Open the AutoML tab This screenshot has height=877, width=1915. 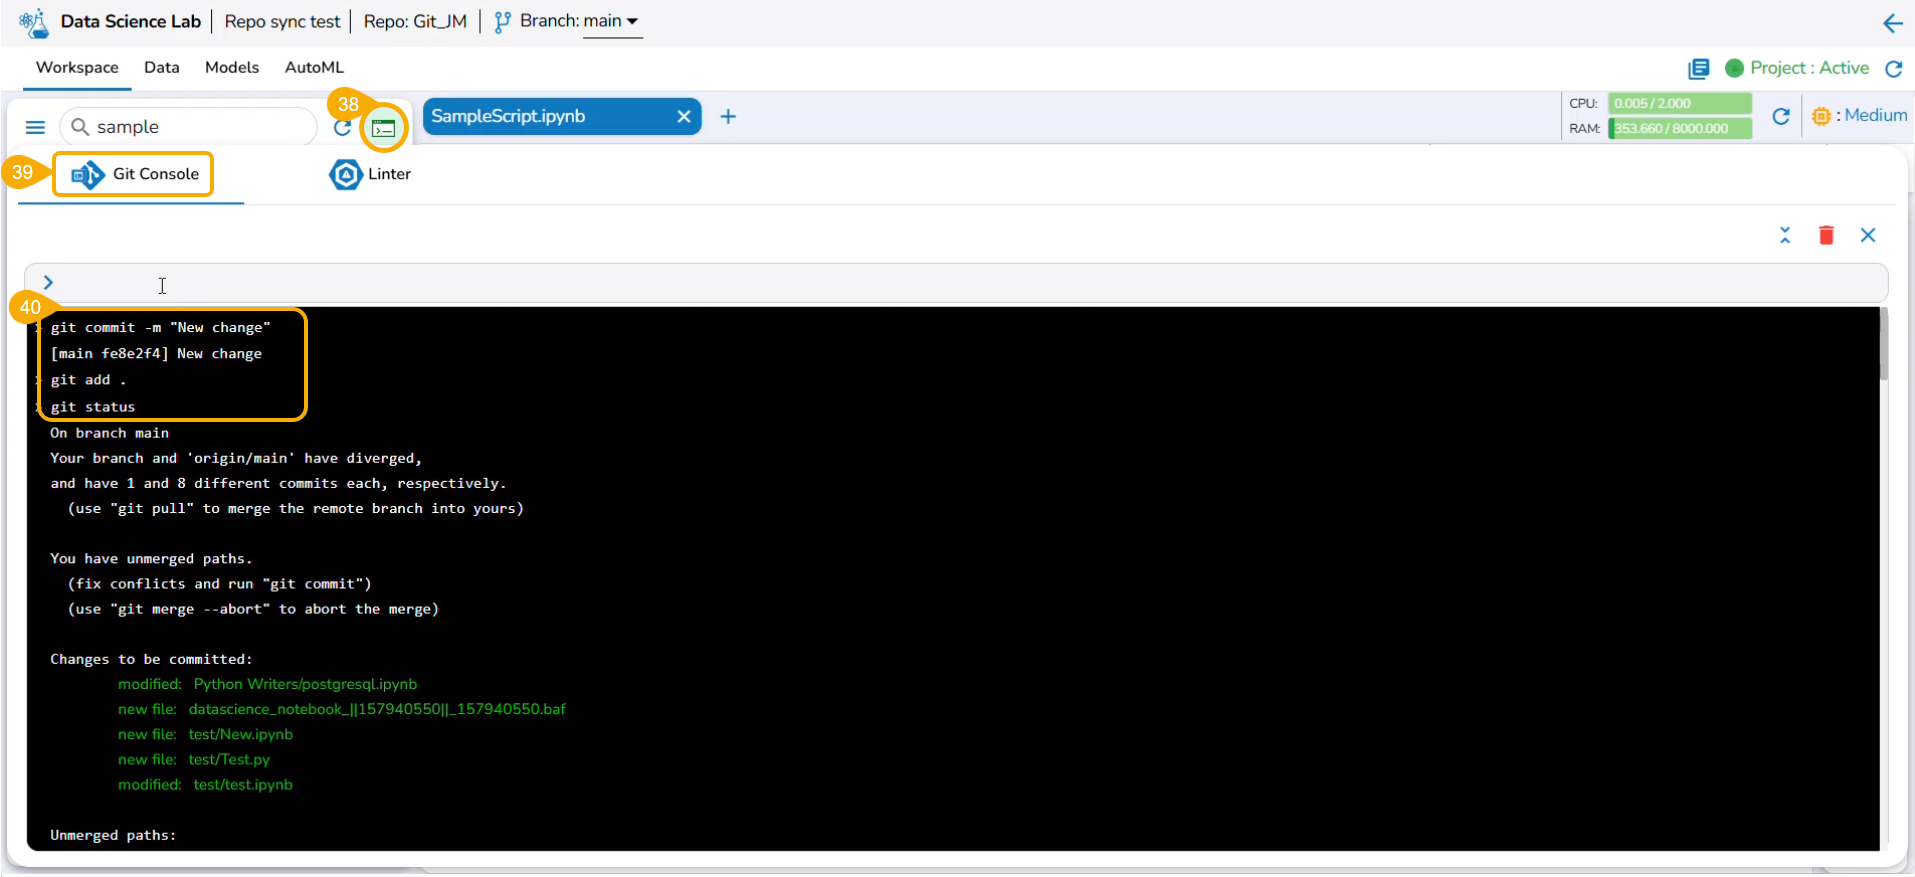point(314,67)
